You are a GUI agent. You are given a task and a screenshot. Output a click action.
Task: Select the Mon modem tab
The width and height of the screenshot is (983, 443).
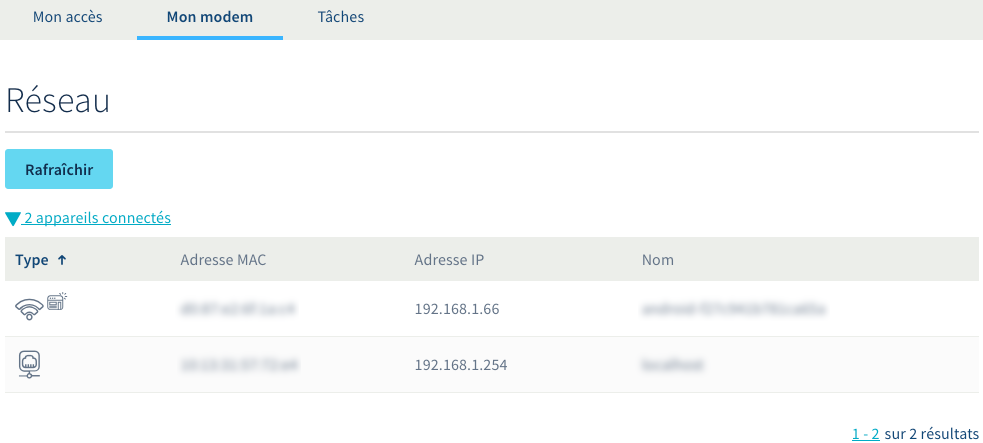pyautogui.click(x=210, y=17)
